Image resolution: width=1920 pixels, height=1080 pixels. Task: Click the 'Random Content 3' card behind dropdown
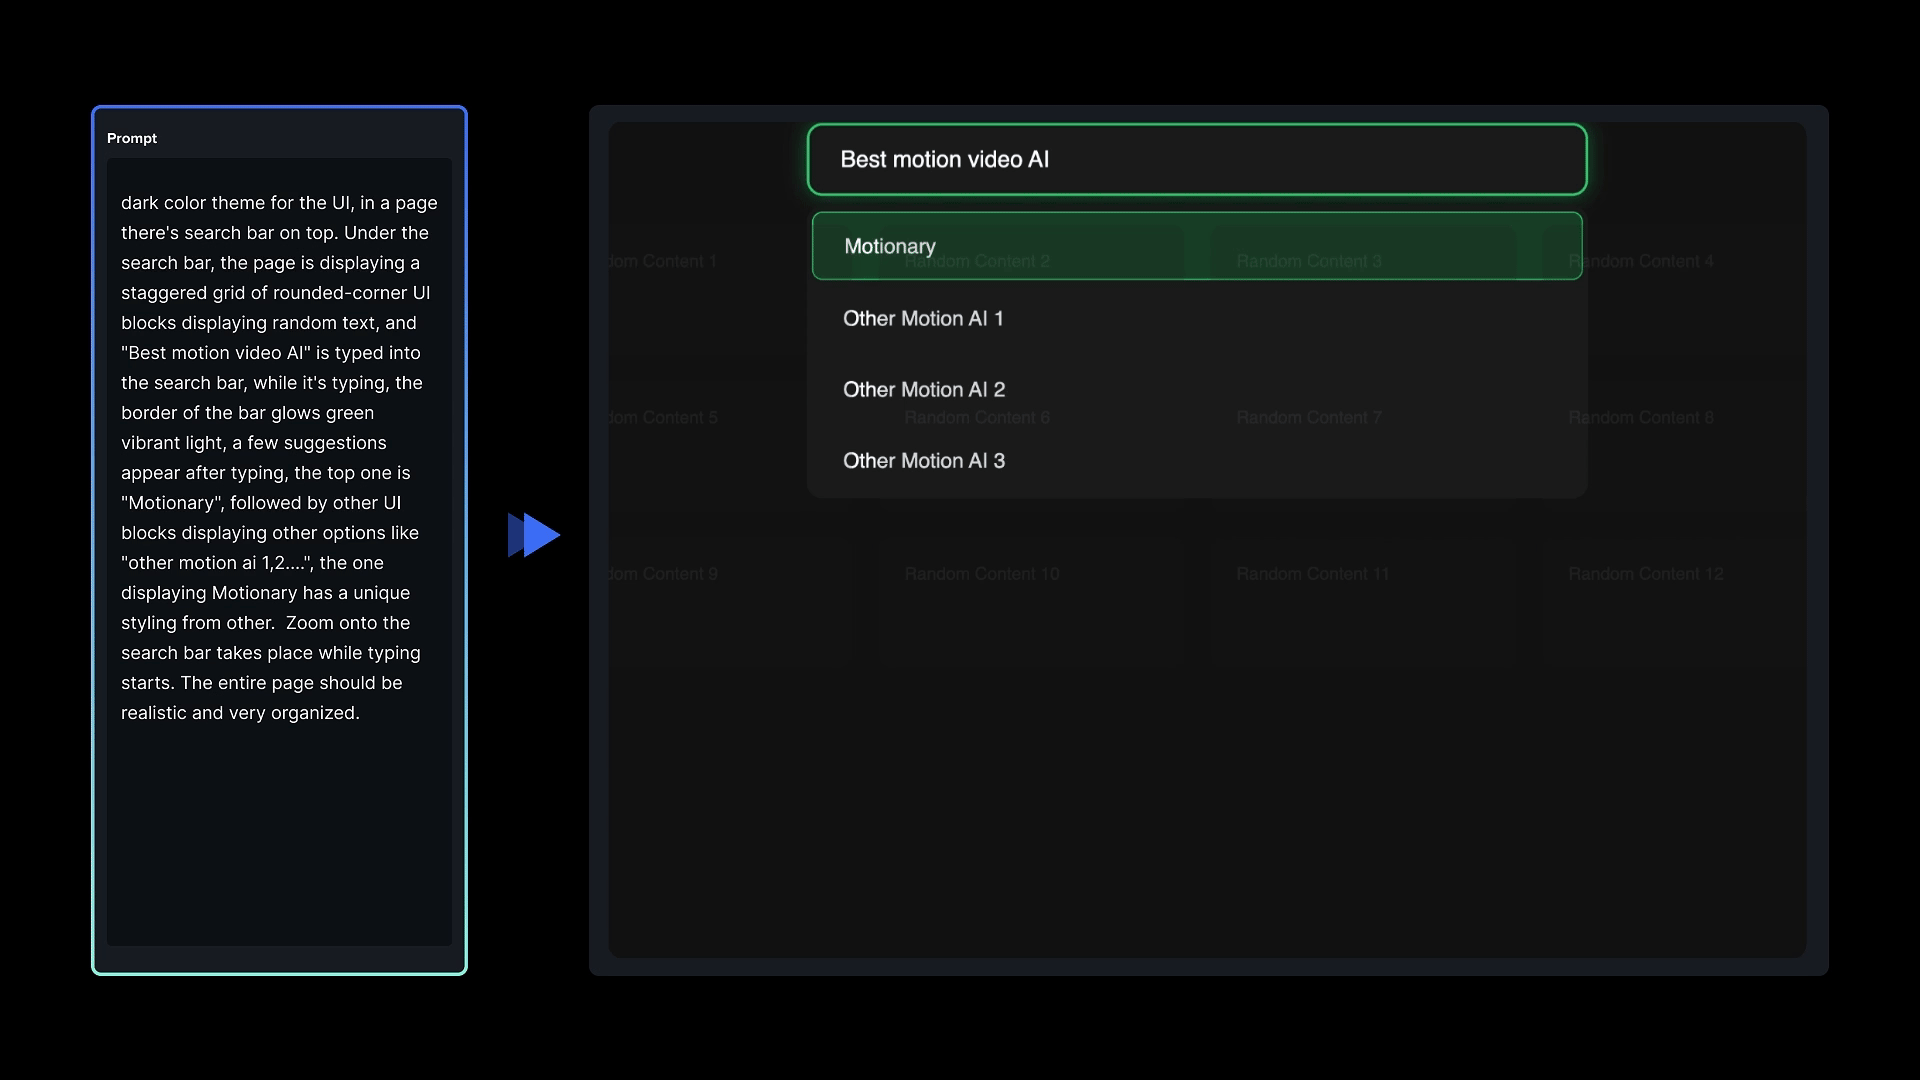[1309, 262]
